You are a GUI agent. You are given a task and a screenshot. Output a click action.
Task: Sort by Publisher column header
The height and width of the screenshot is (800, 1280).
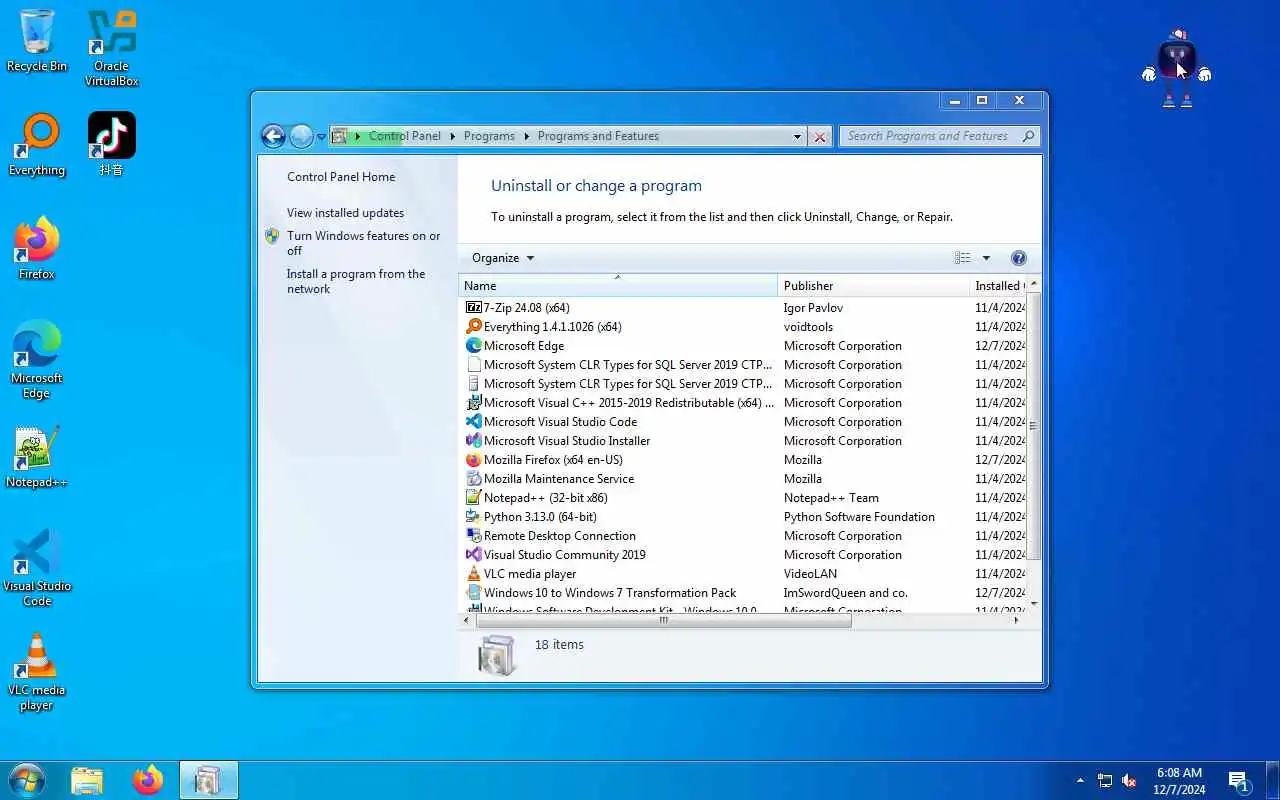873,286
